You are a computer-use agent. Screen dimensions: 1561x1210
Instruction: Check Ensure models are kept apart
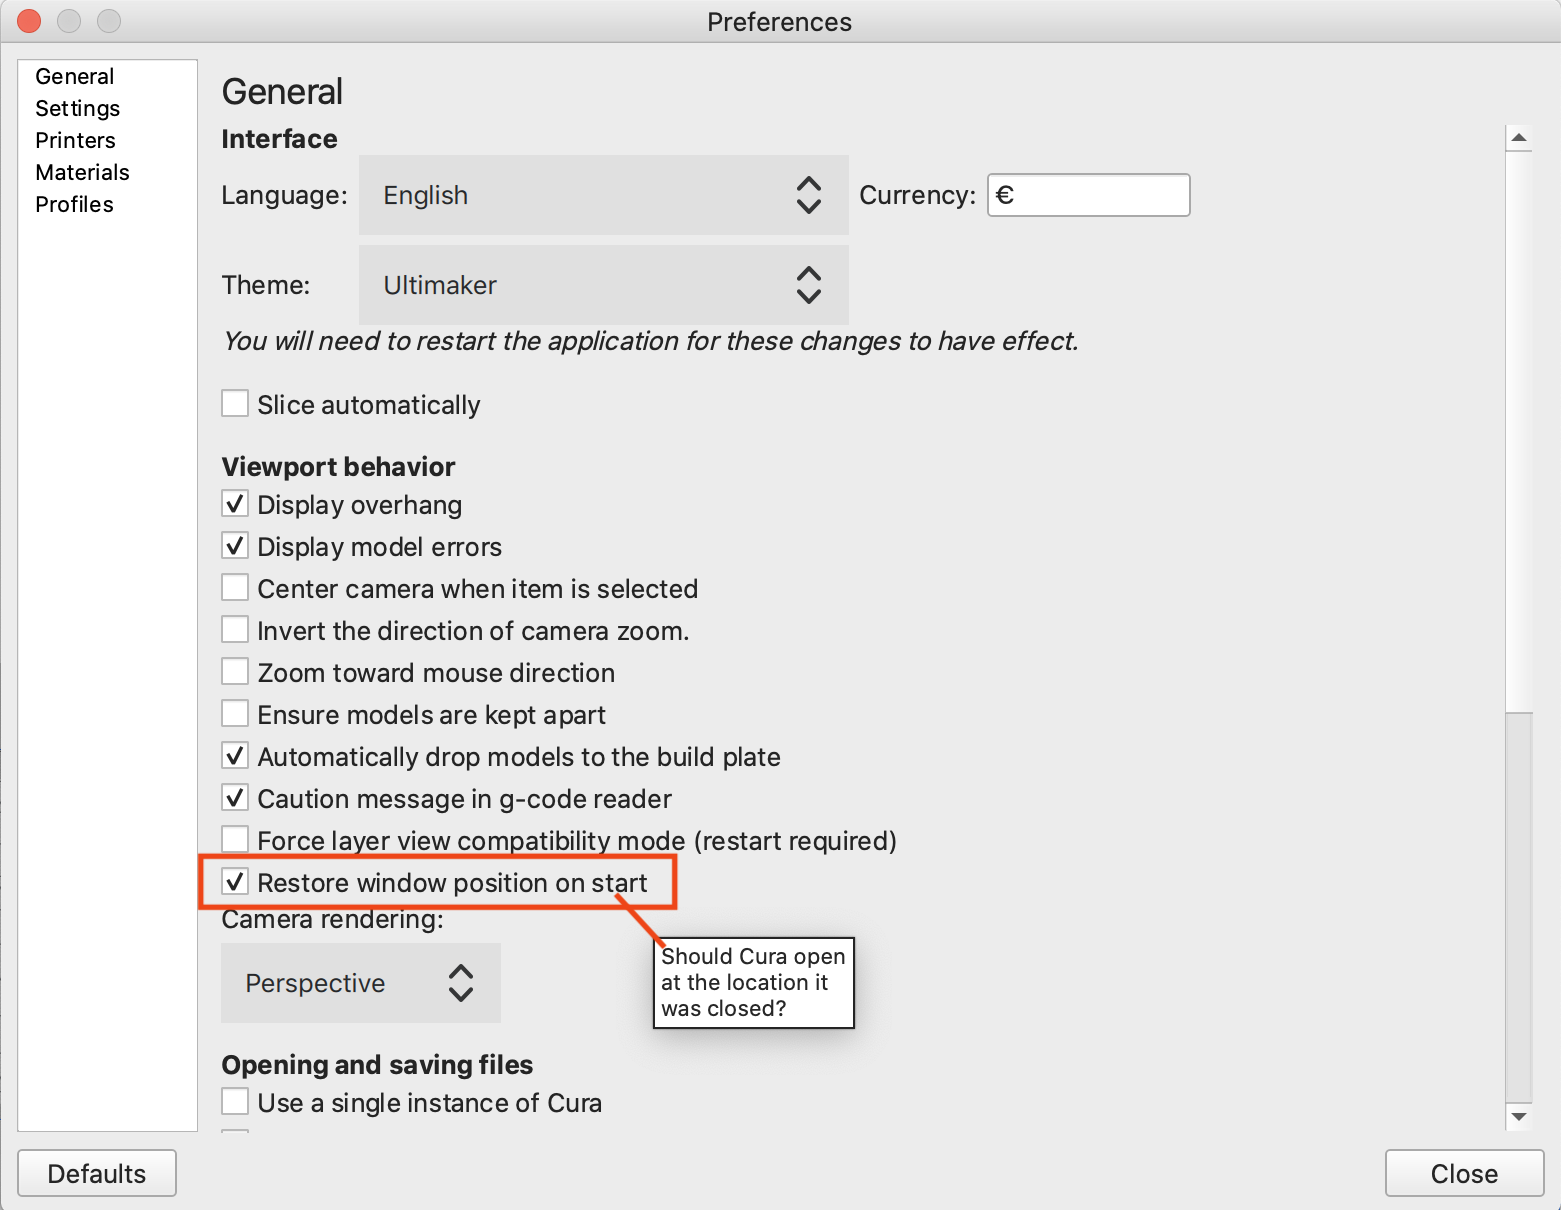coord(235,714)
